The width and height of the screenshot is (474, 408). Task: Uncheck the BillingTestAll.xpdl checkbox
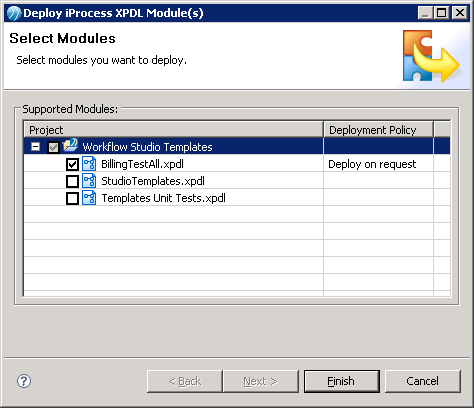point(72,164)
